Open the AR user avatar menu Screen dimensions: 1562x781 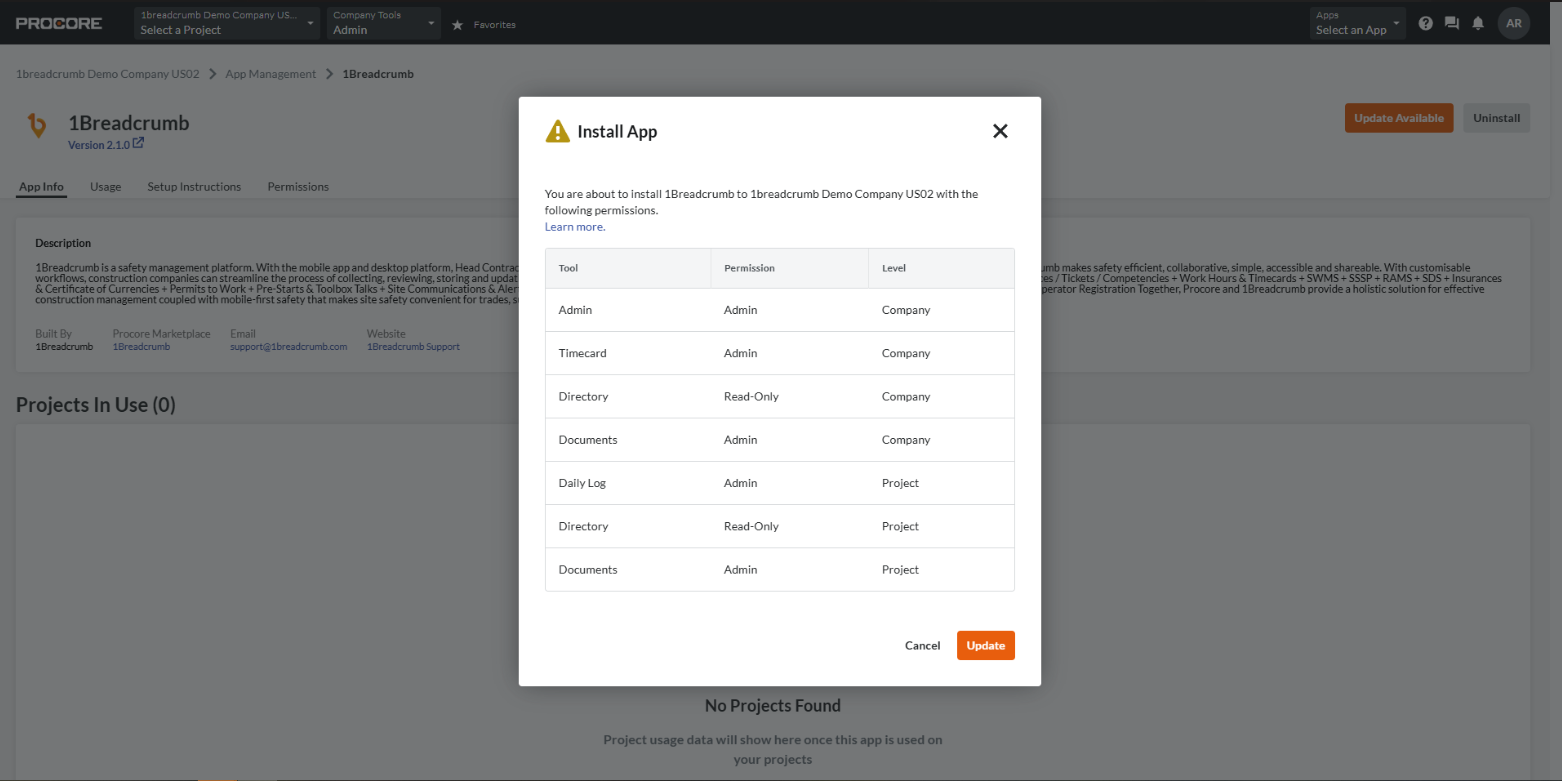tap(1514, 24)
